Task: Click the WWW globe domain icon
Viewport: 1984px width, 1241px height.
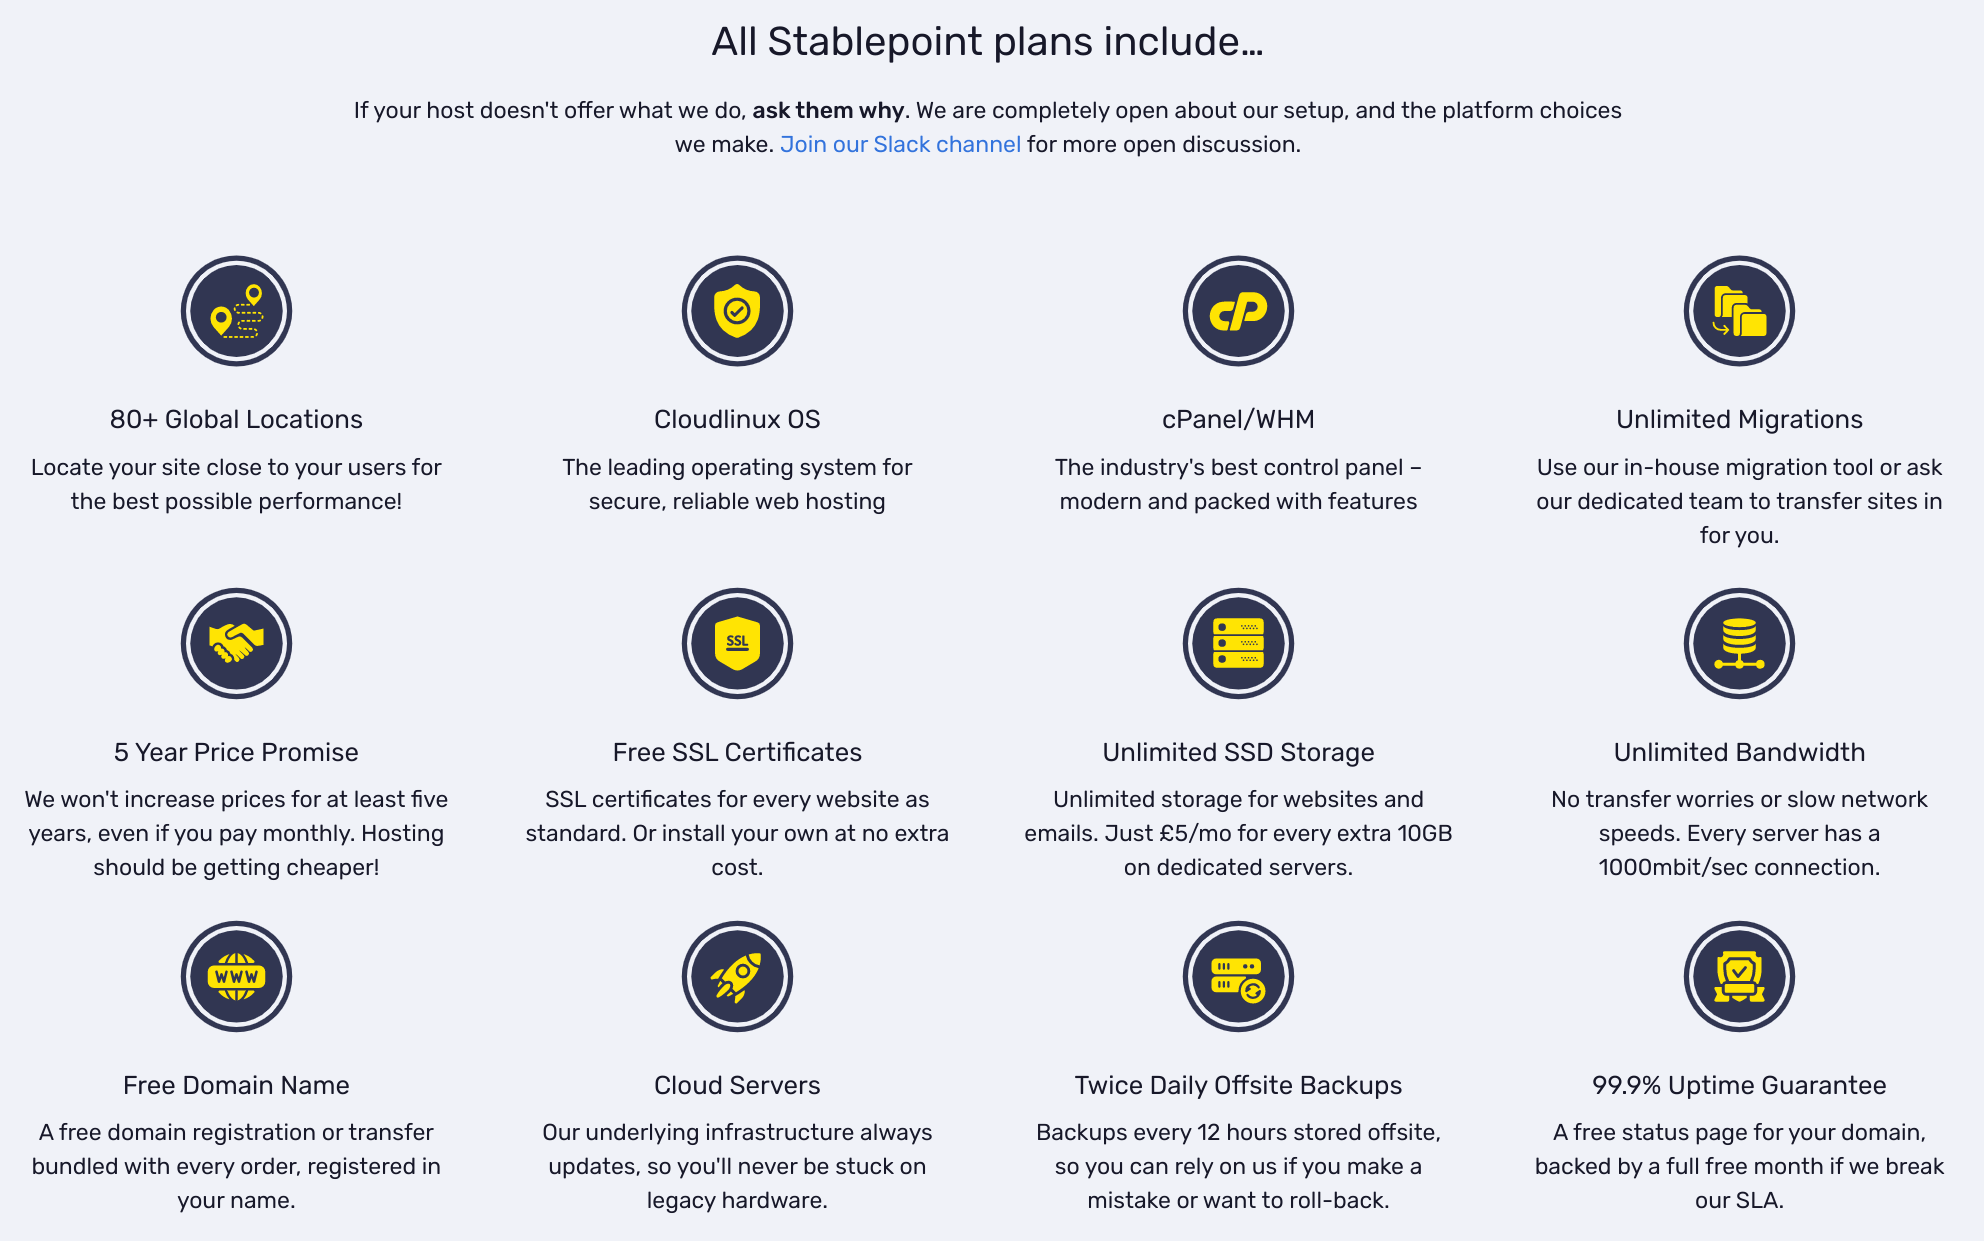Action: coord(236,976)
